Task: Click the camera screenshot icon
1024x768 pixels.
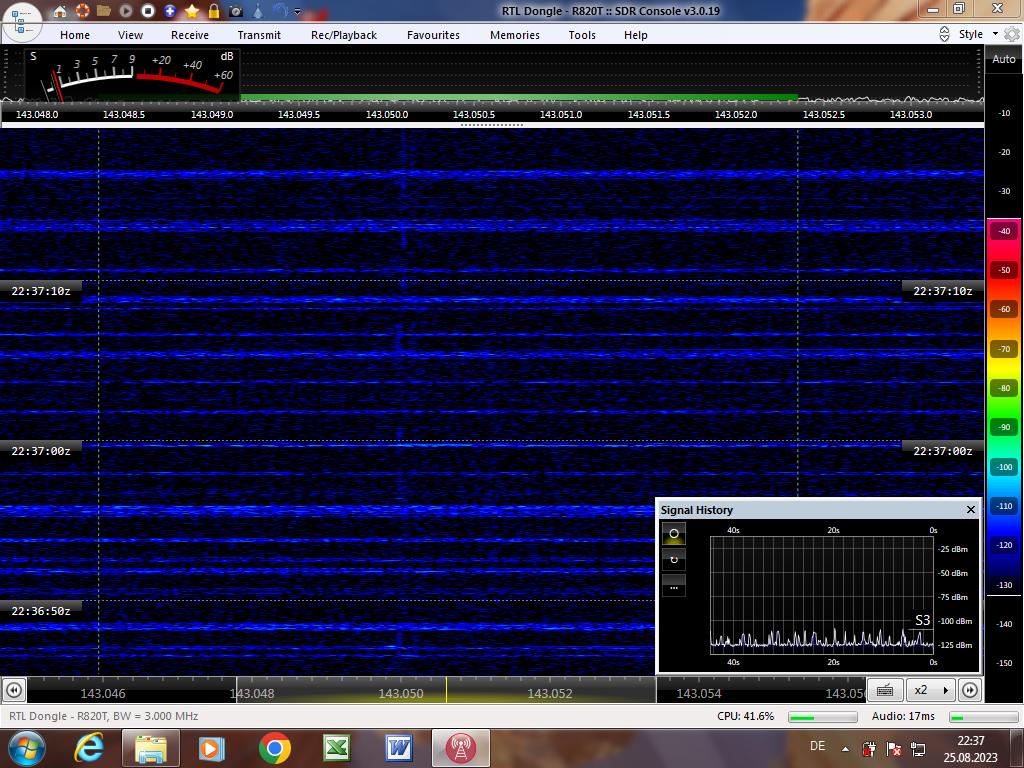Action: 236,11
